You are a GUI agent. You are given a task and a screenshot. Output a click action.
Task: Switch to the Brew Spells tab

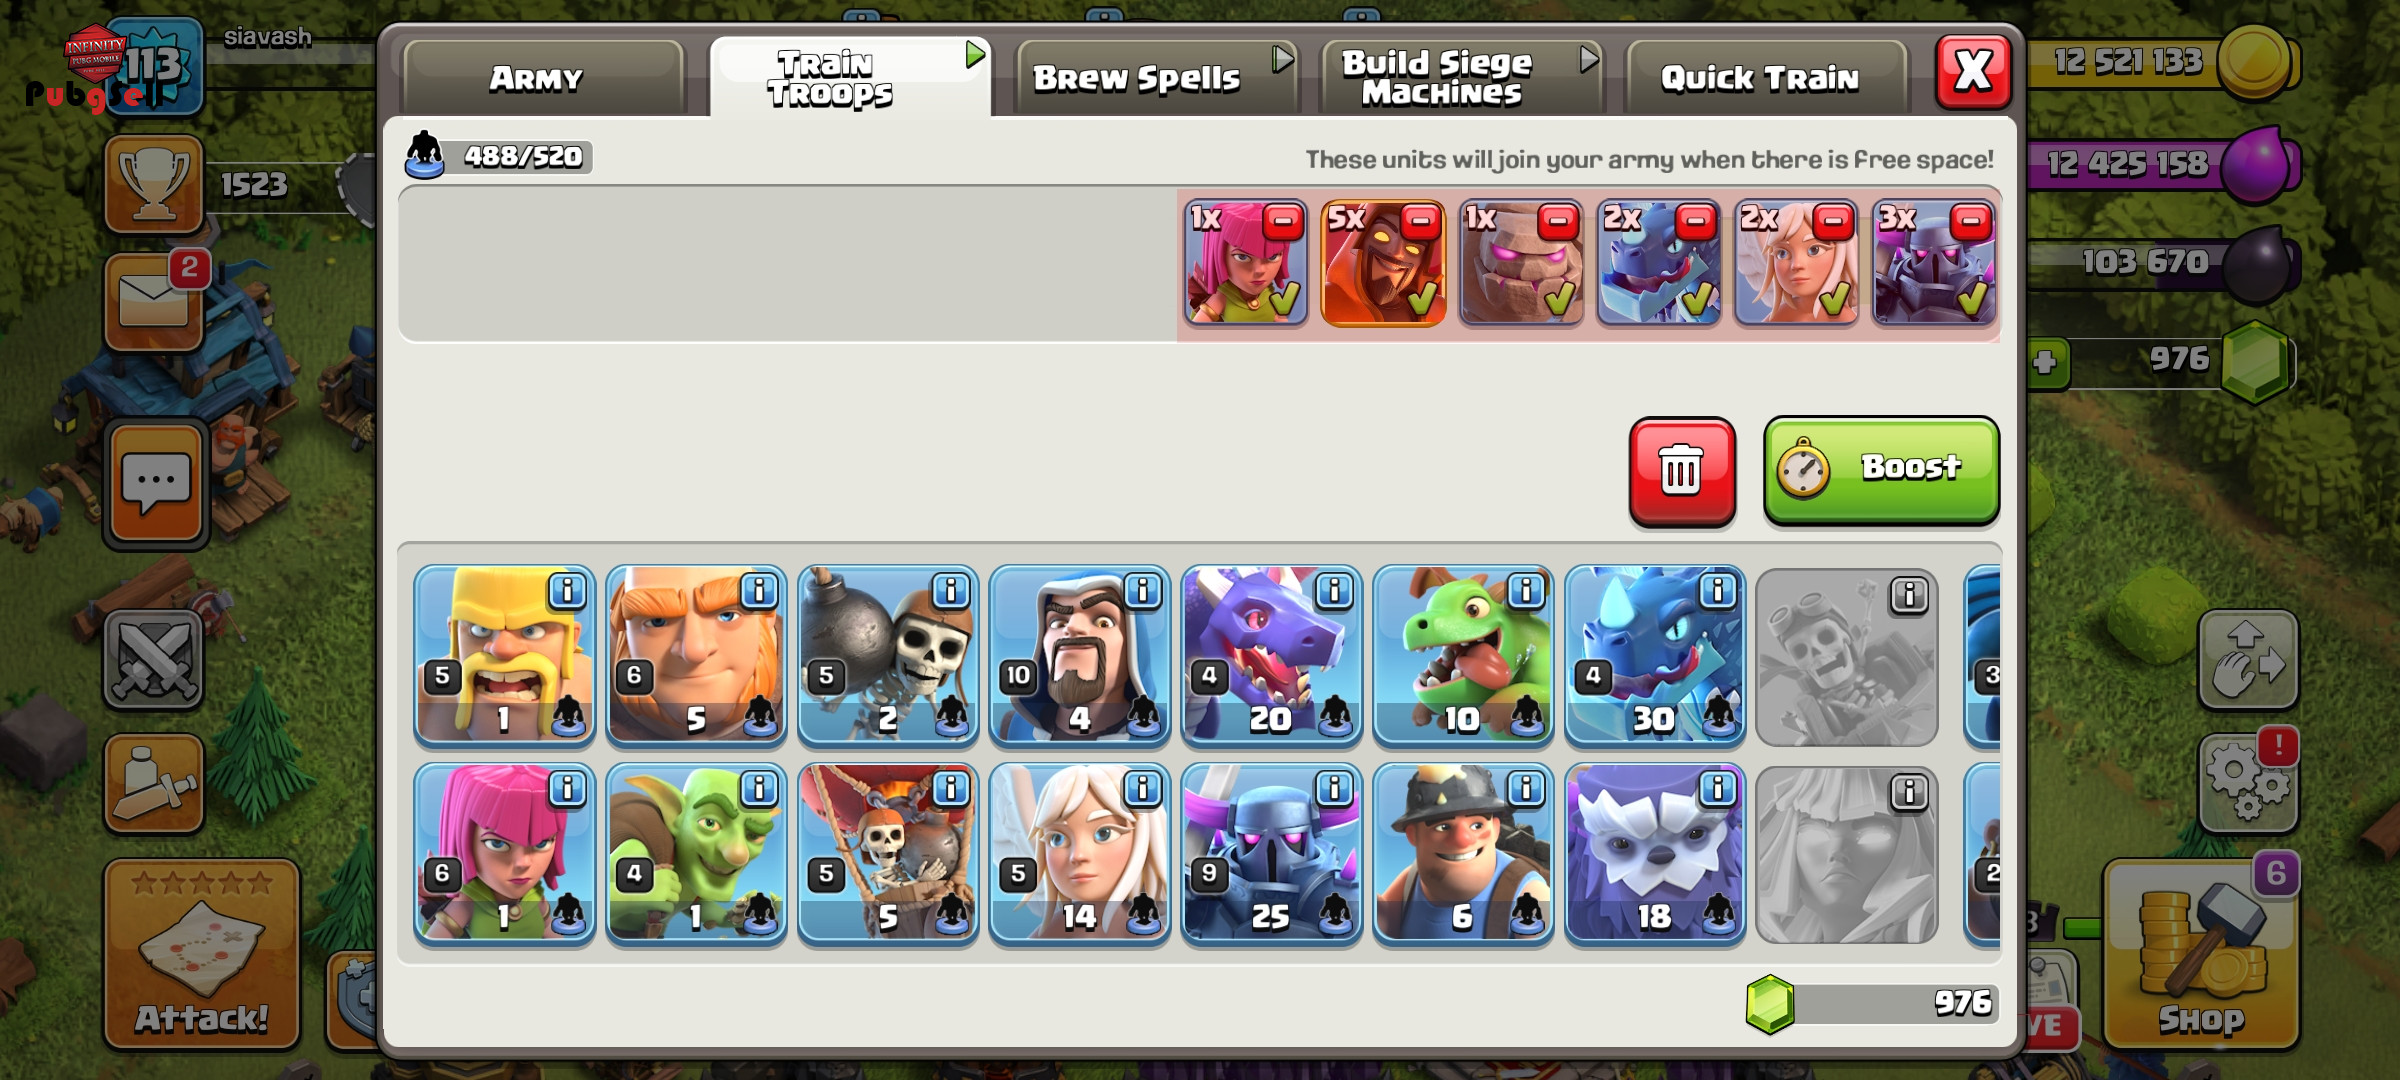tap(1157, 78)
